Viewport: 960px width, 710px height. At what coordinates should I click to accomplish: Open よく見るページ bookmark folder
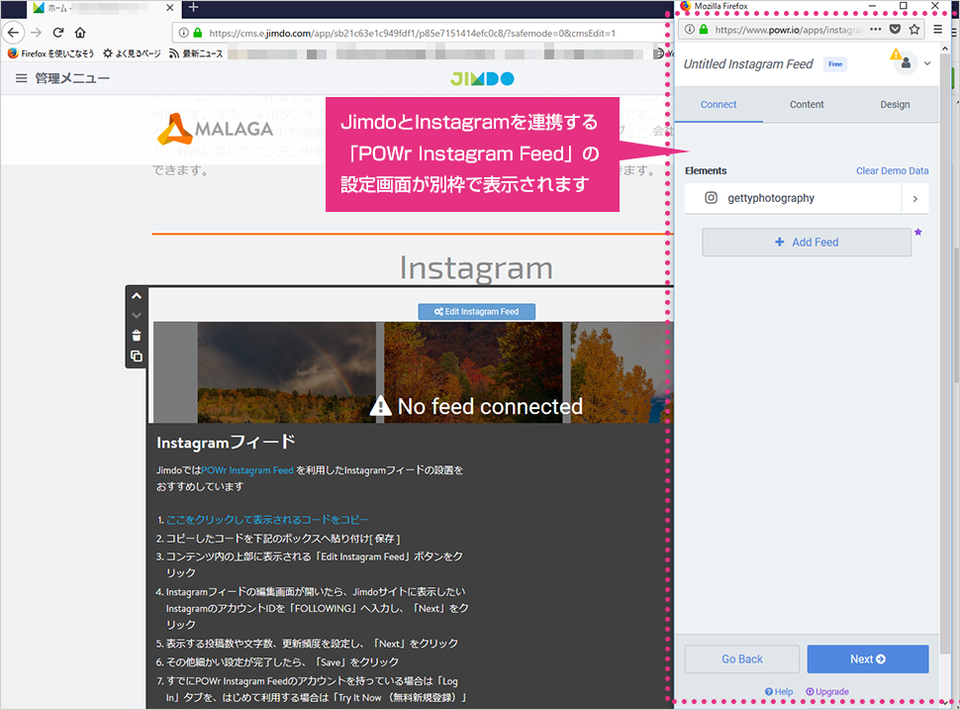(x=132, y=54)
